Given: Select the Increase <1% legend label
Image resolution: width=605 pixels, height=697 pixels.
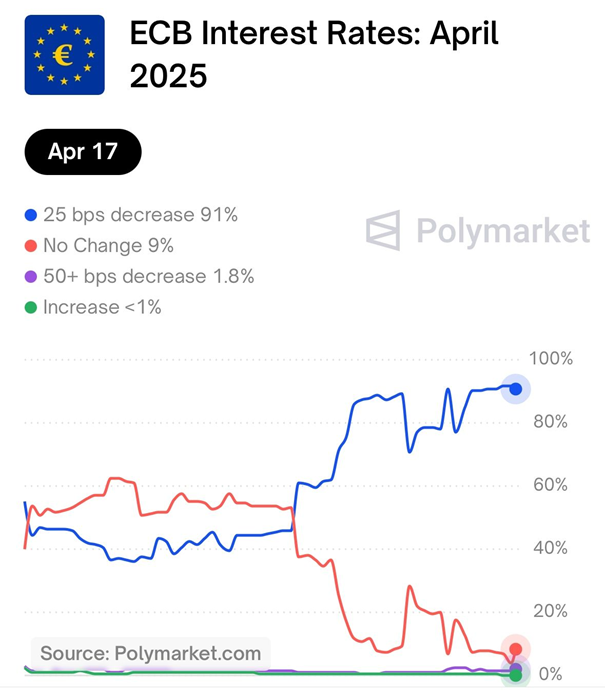Looking at the screenshot, I should 102,307.
